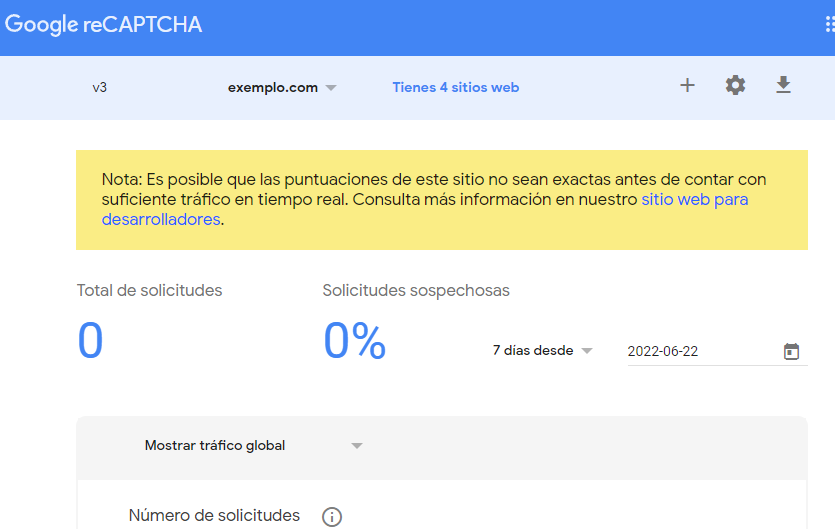This screenshot has height=529, width=835.
Task: Click the plus icon to add a site
Action: [x=687, y=85]
